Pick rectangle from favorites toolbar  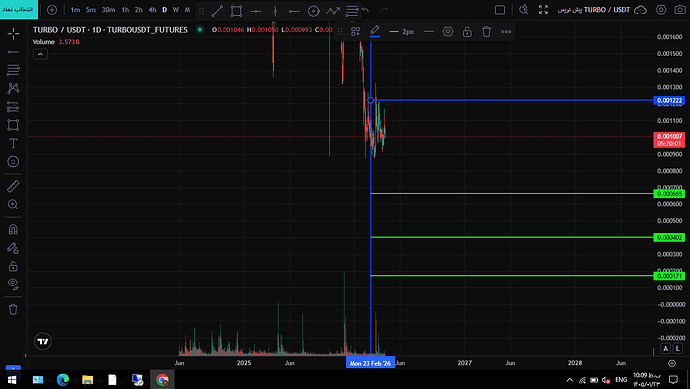pos(236,11)
